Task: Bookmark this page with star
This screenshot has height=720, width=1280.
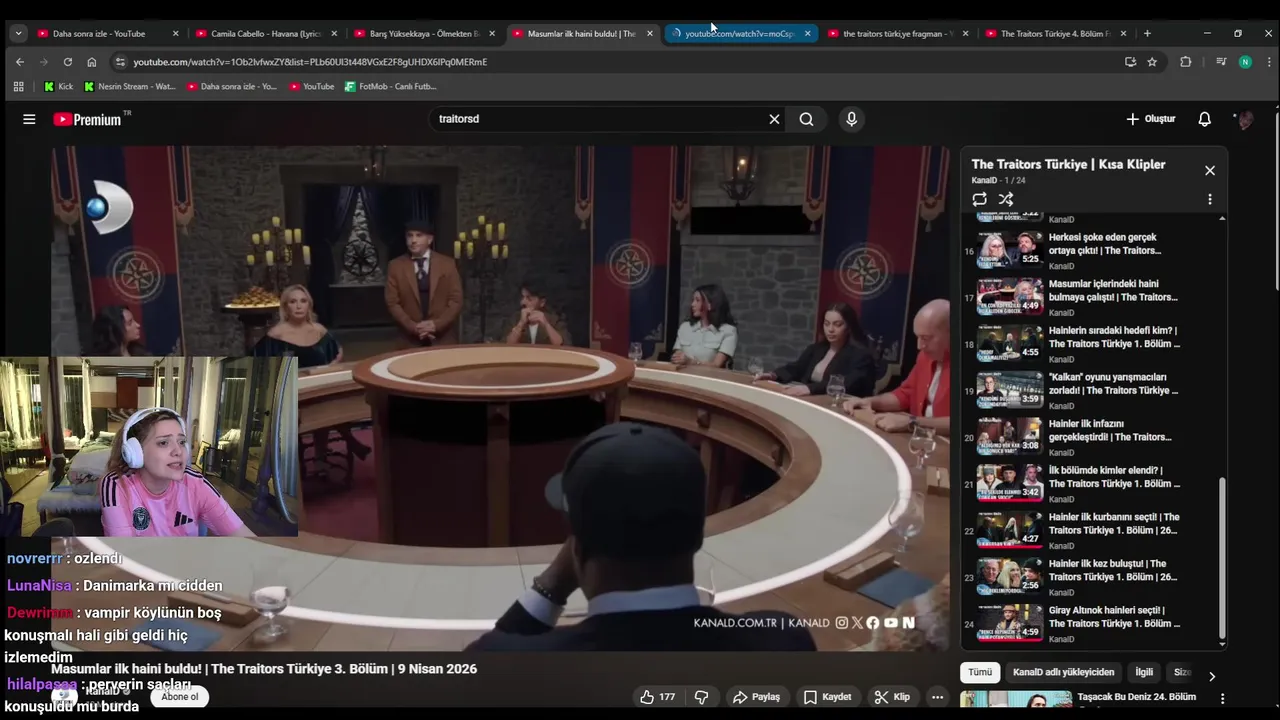Action: (x=1152, y=62)
